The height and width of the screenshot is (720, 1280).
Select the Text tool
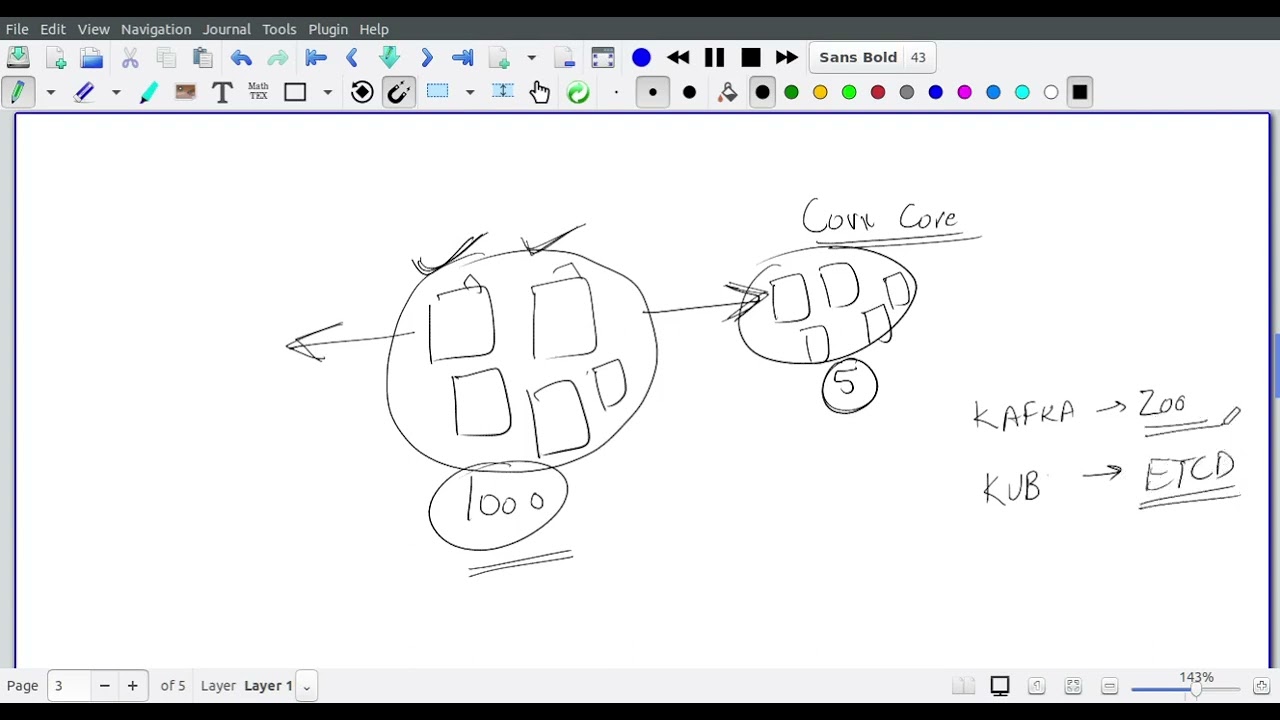coord(222,92)
